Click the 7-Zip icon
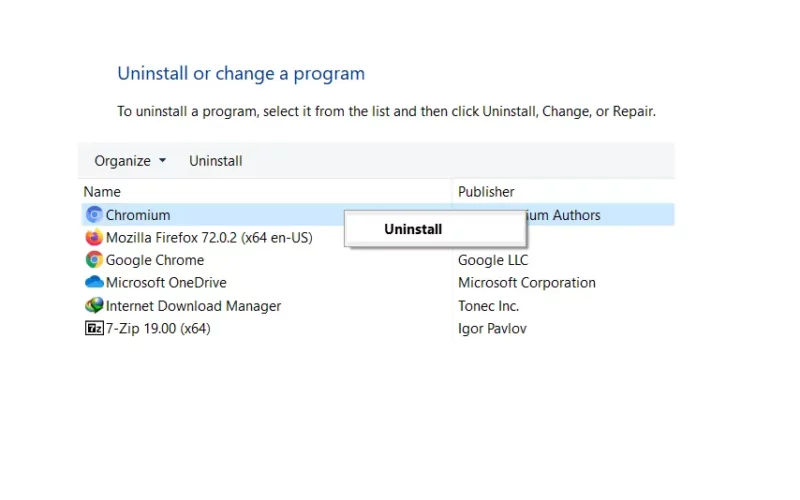This screenshot has height=500, width=800. click(94, 328)
